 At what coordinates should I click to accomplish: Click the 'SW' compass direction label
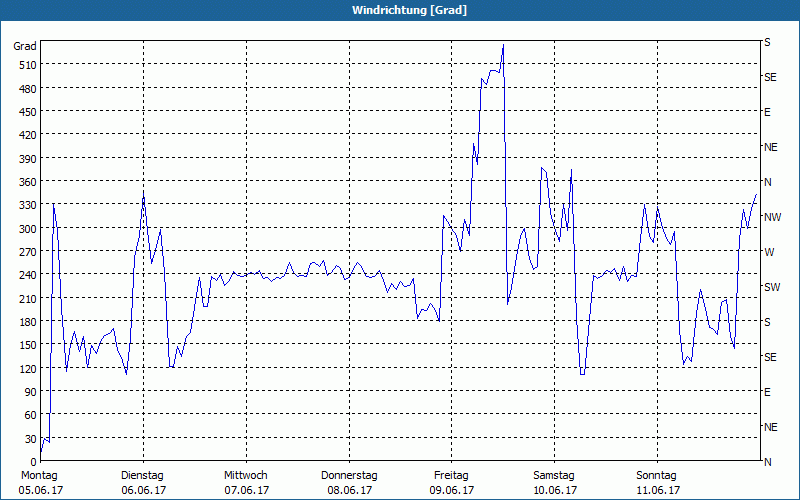(772, 287)
